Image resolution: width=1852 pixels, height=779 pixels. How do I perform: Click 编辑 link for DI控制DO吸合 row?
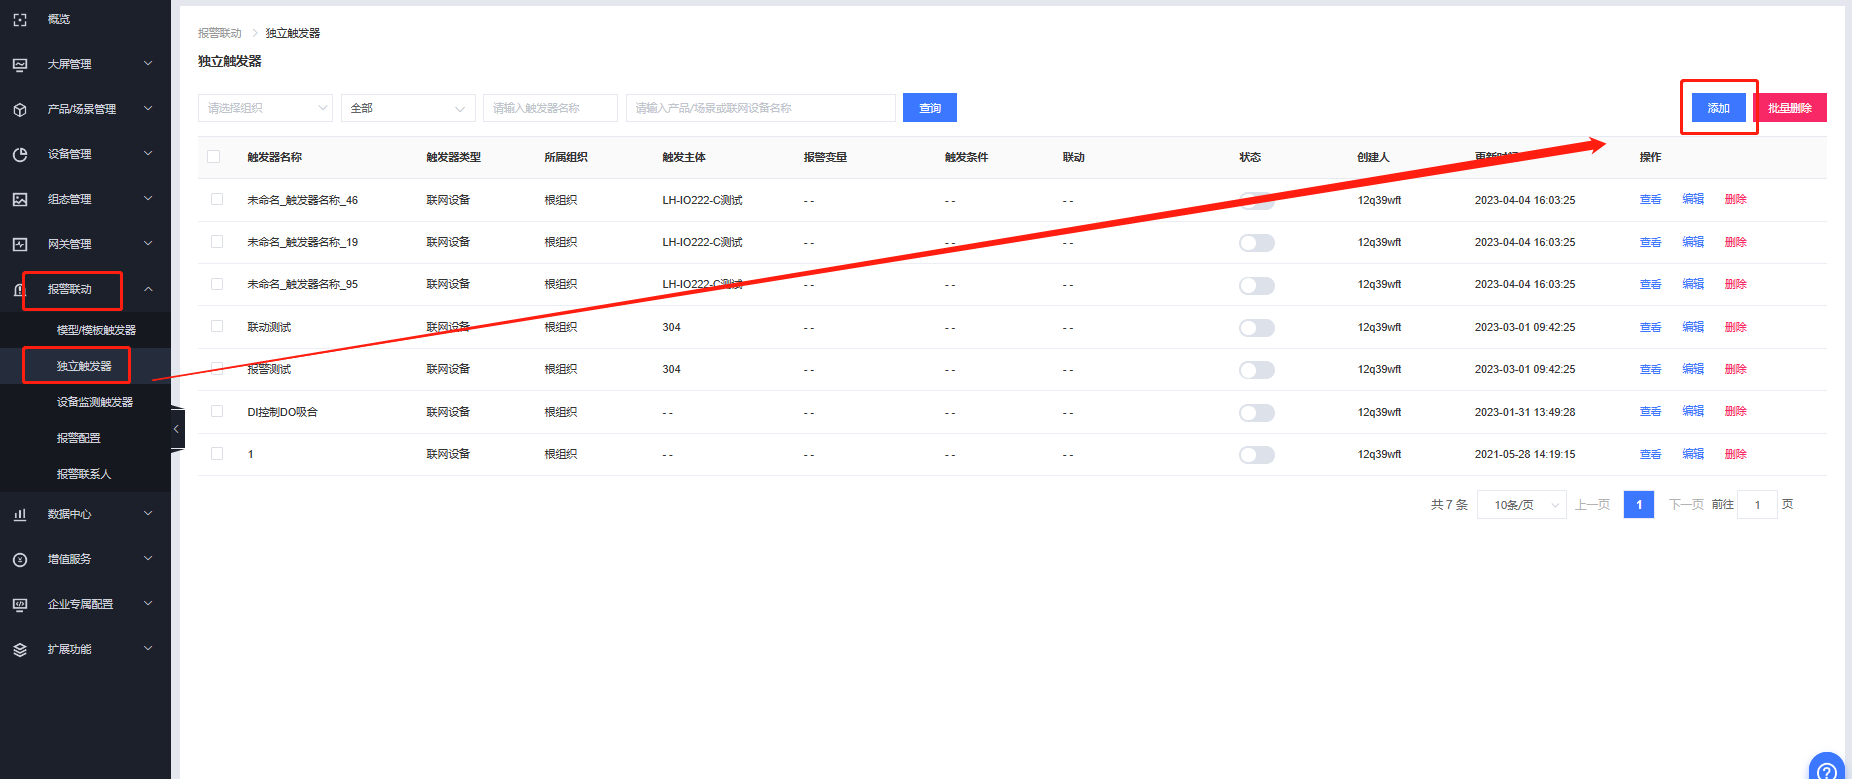pos(1692,411)
